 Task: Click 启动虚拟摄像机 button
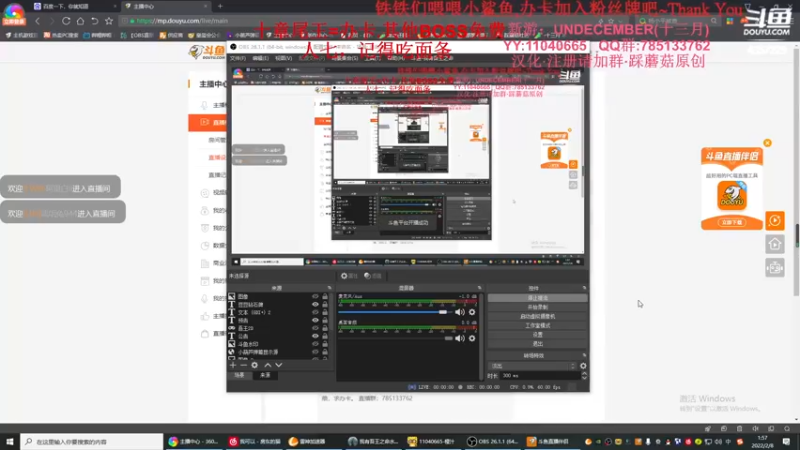[x=537, y=316]
